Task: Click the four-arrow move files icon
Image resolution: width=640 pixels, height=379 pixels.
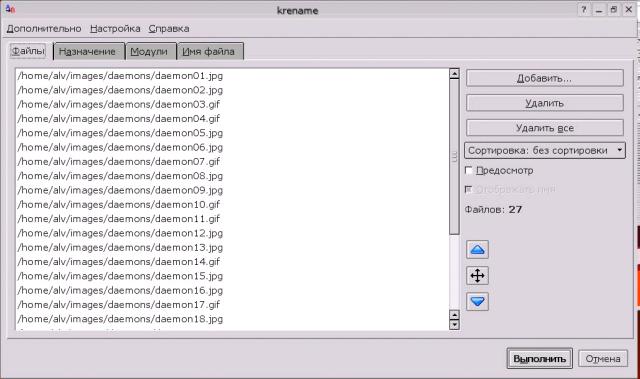Action: click(x=477, y=276)
